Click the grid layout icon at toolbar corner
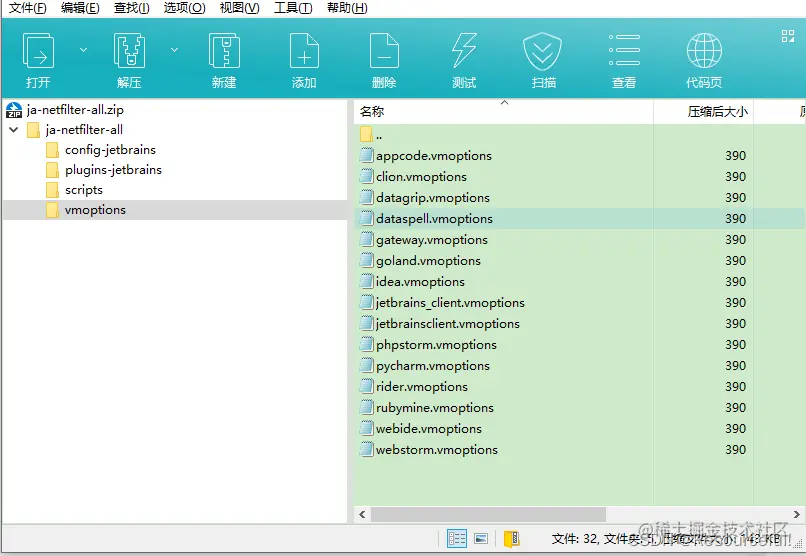Viewport: 806px width, 556px height. 787,36
